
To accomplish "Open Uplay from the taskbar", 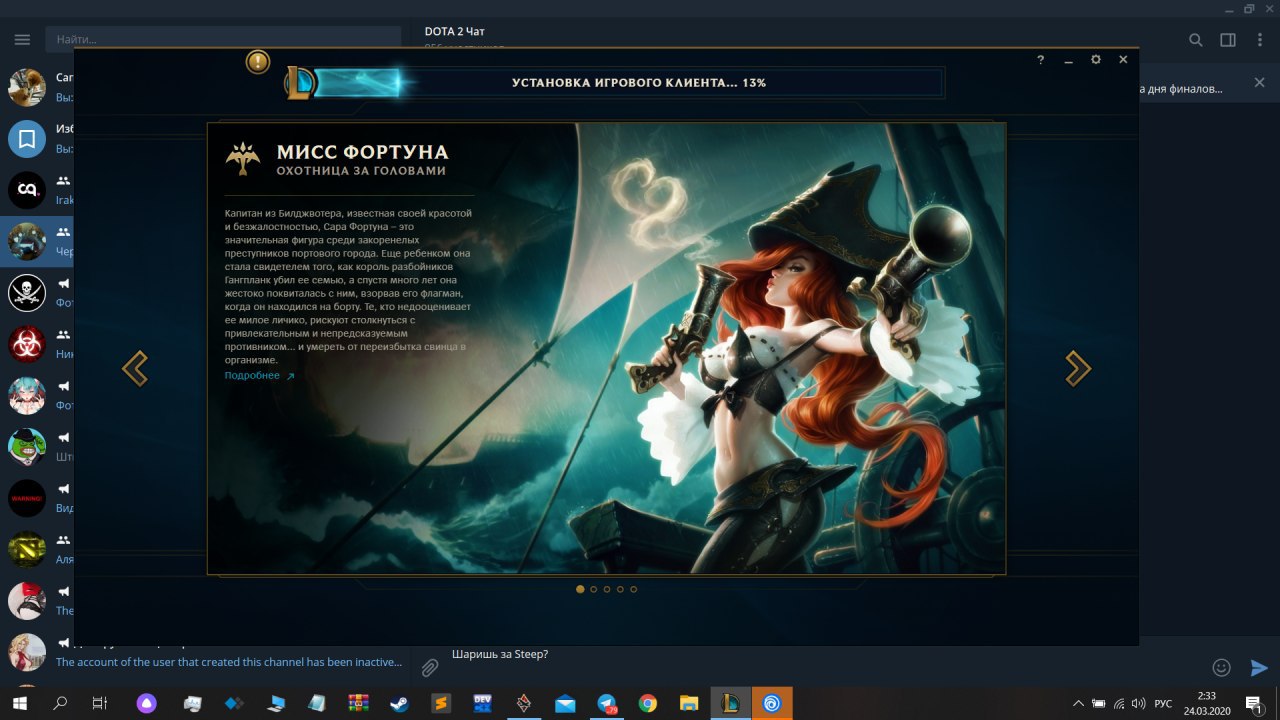I will click(772, 703).
